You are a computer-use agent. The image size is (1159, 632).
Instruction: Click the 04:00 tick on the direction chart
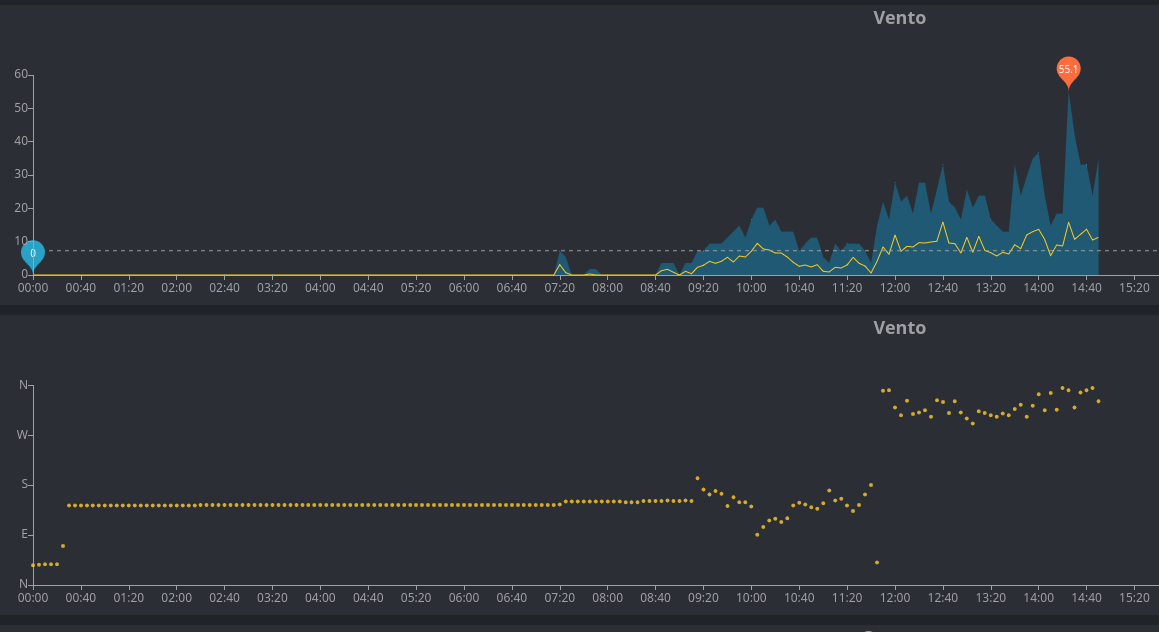click(320, 597)
